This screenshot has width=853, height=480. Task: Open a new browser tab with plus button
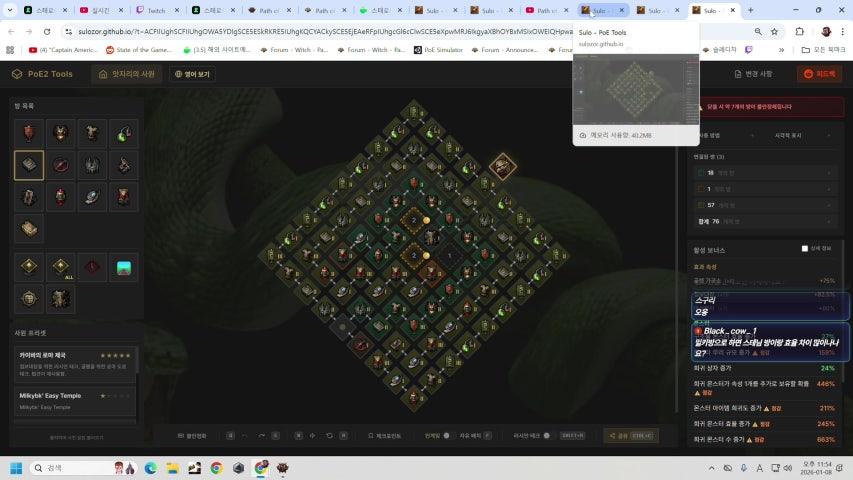pyautogui.click(x=751, y=10)
